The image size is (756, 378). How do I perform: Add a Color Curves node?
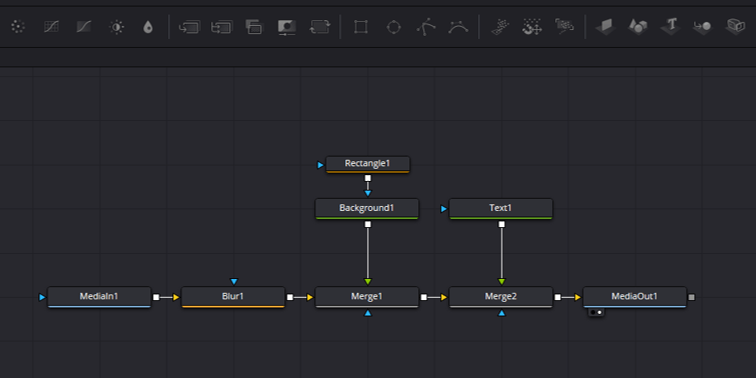click(51, 27)
